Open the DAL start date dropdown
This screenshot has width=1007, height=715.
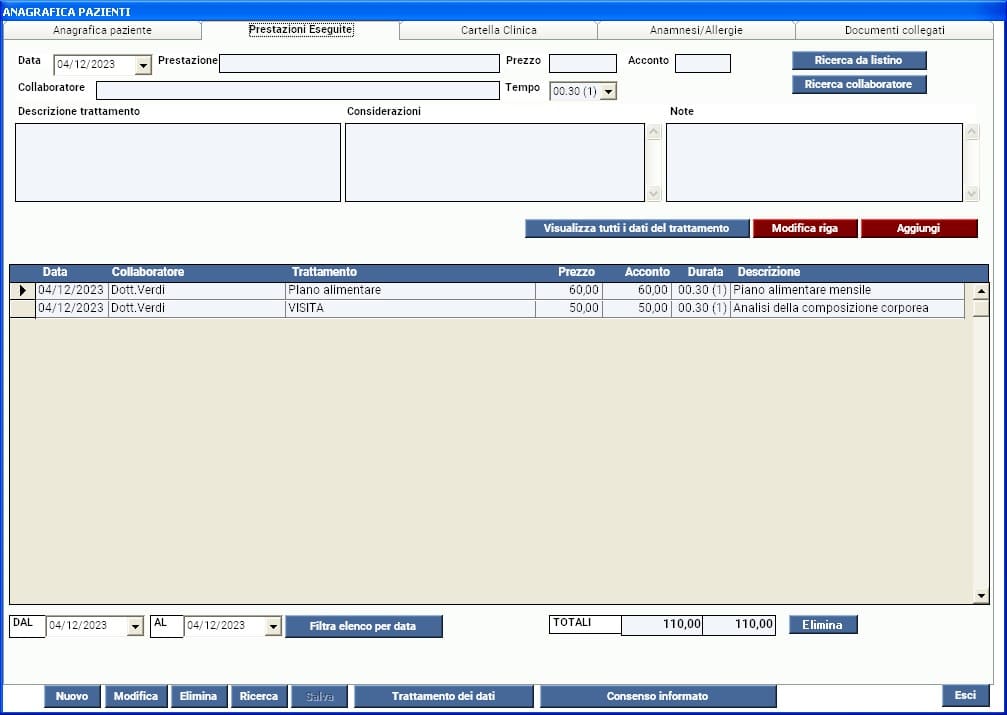136,626
